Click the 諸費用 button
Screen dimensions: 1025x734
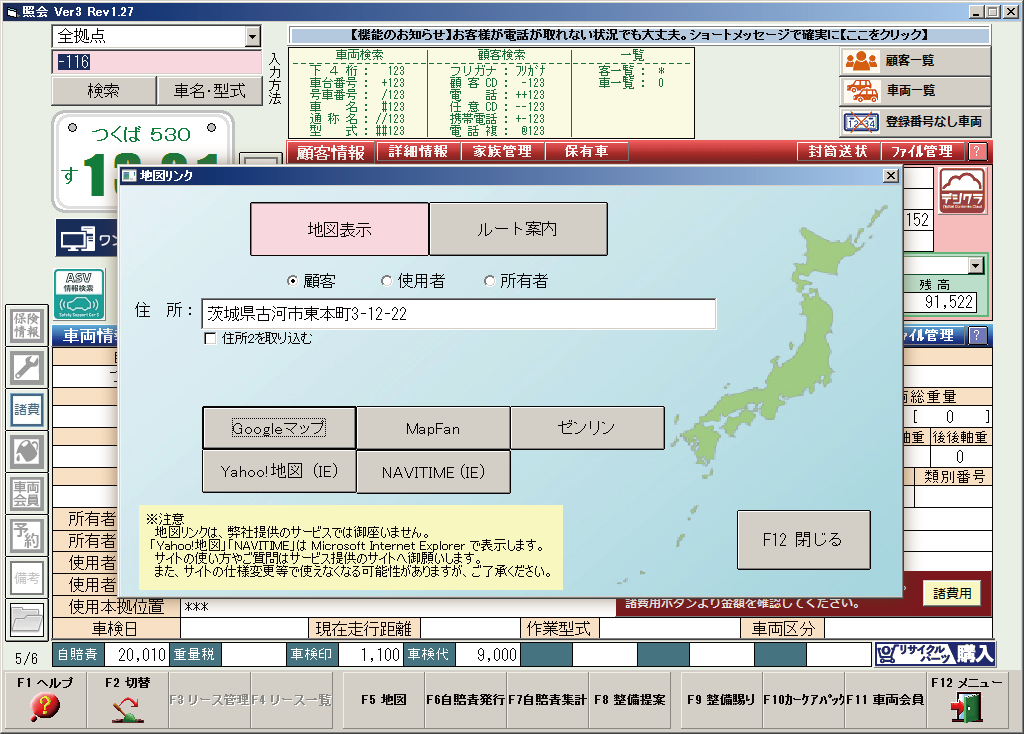(952, 593)
